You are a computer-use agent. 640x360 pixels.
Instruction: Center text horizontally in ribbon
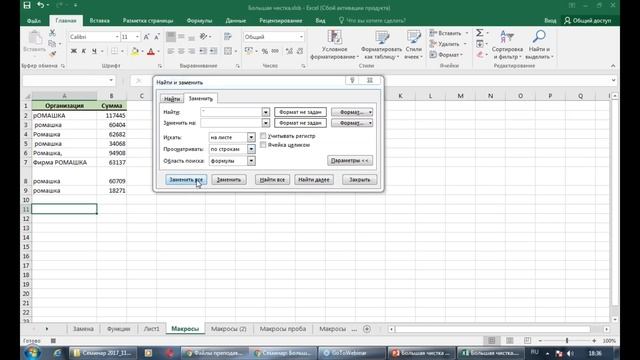click(x=181, y=51)
